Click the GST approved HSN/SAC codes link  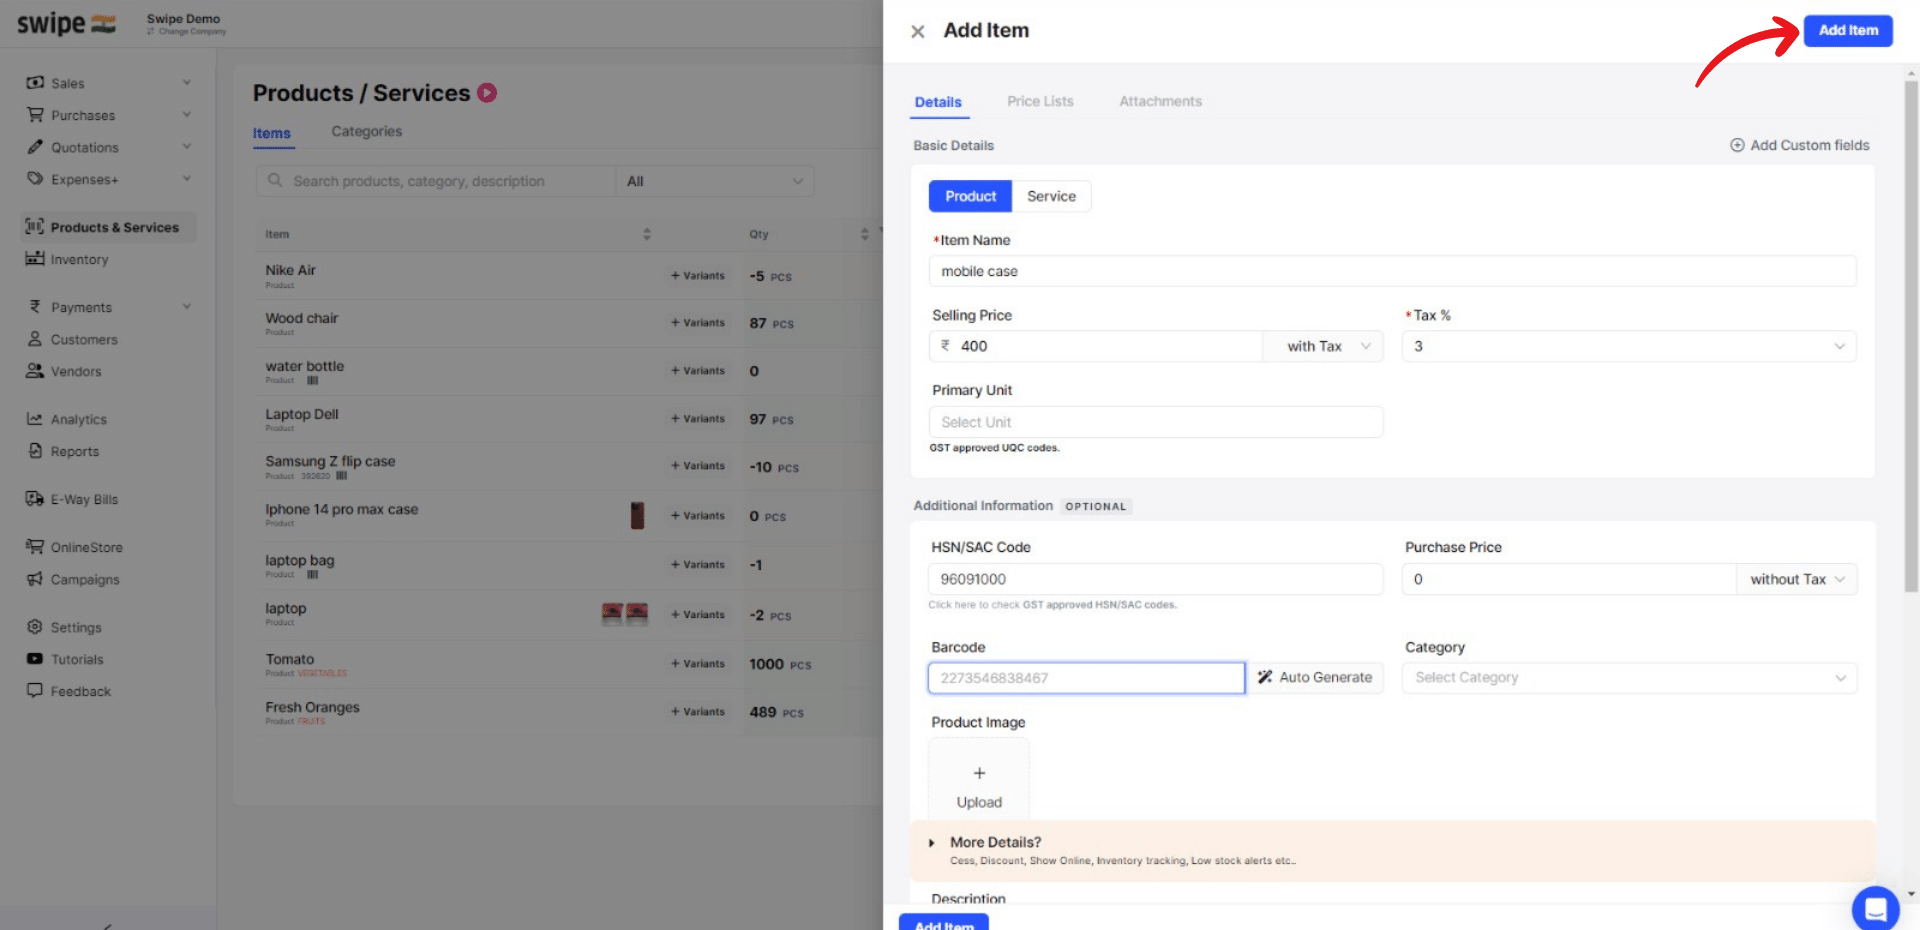click(1099, 605)
